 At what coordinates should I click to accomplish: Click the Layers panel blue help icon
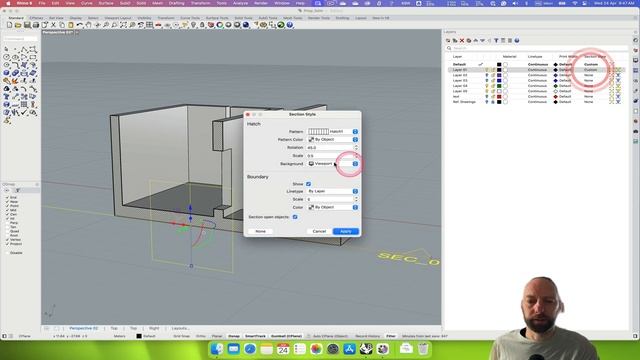point(517,40)
